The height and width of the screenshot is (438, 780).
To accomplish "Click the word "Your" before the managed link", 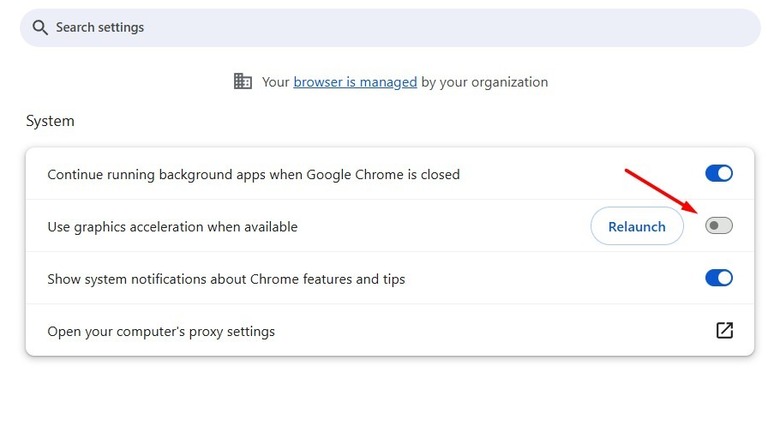I will tap(275, 82).
